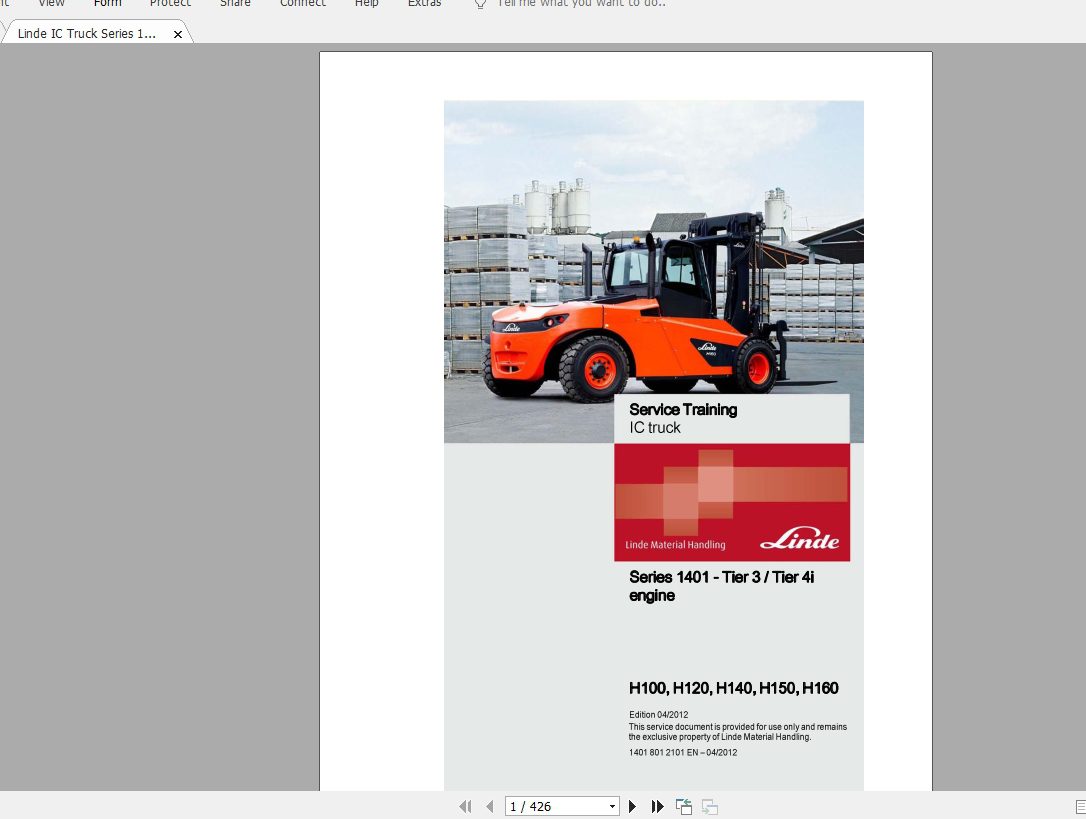Screen dimensions: 1086x819
Task: Go to the first page
Action: (x=465, y=807)
